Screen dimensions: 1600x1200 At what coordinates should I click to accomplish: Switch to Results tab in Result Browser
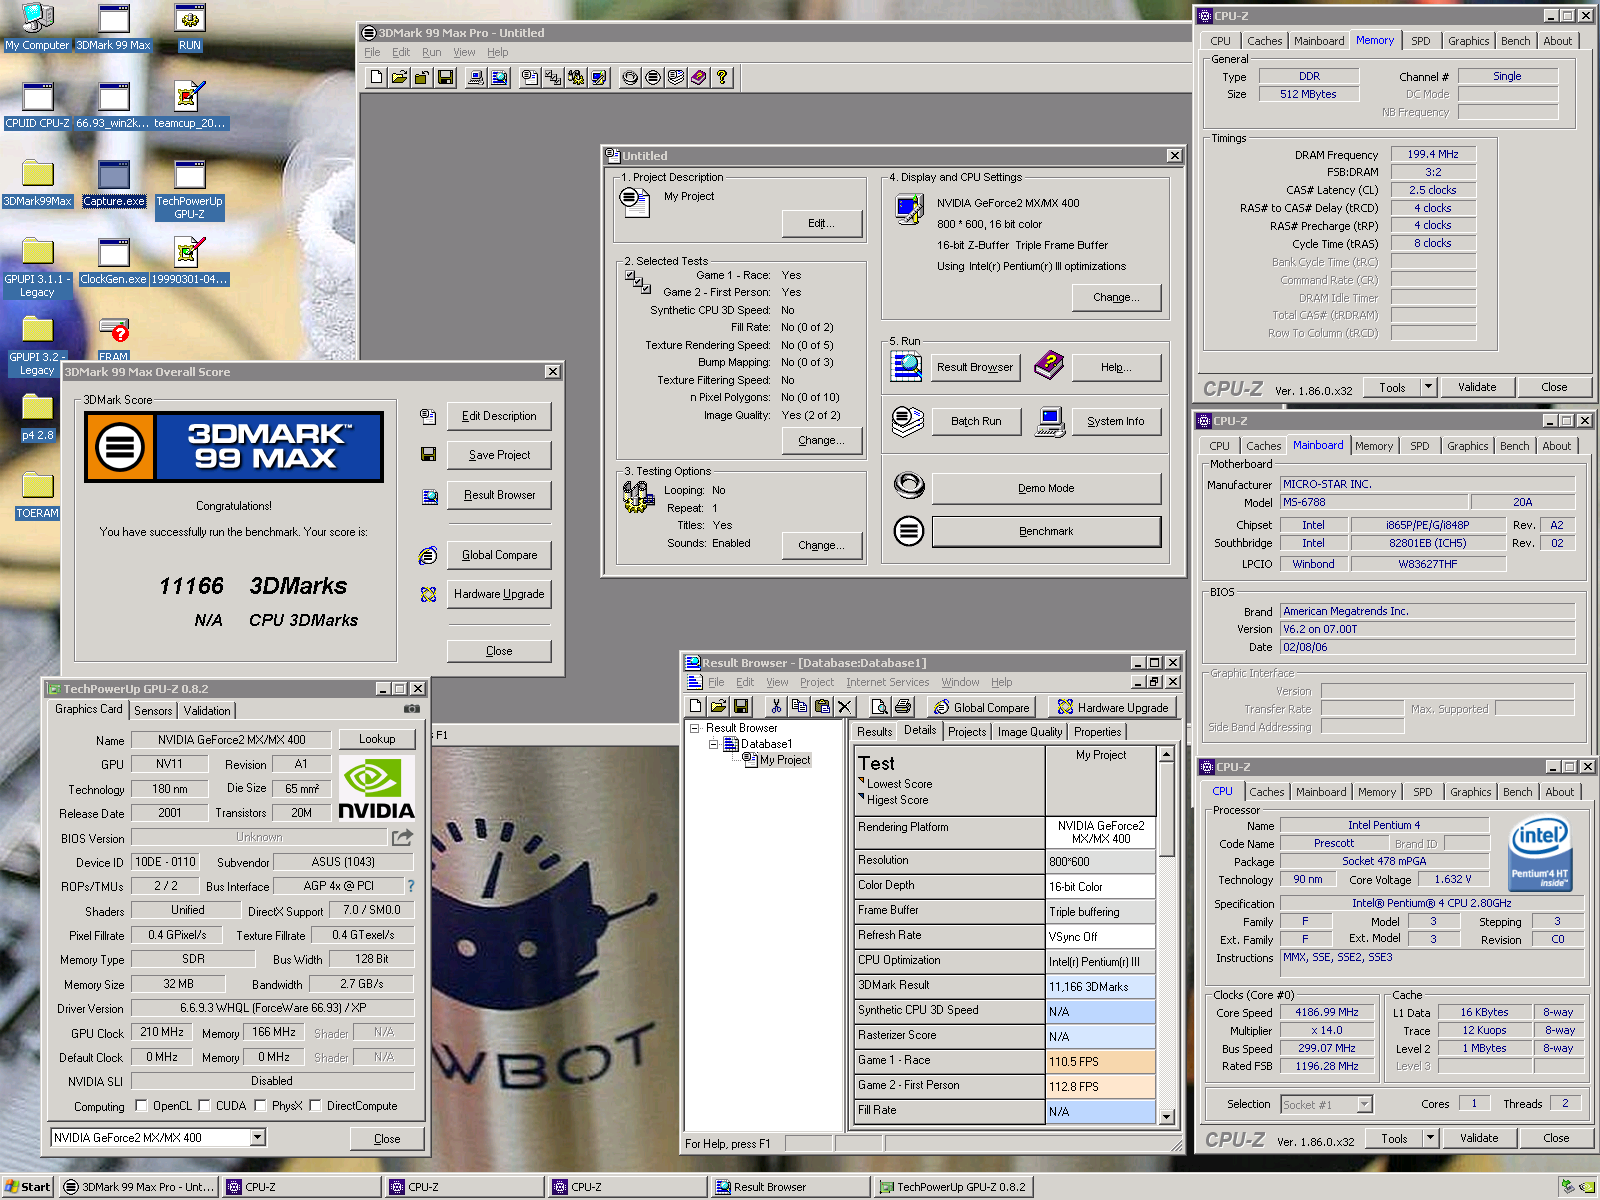(874, 732)
